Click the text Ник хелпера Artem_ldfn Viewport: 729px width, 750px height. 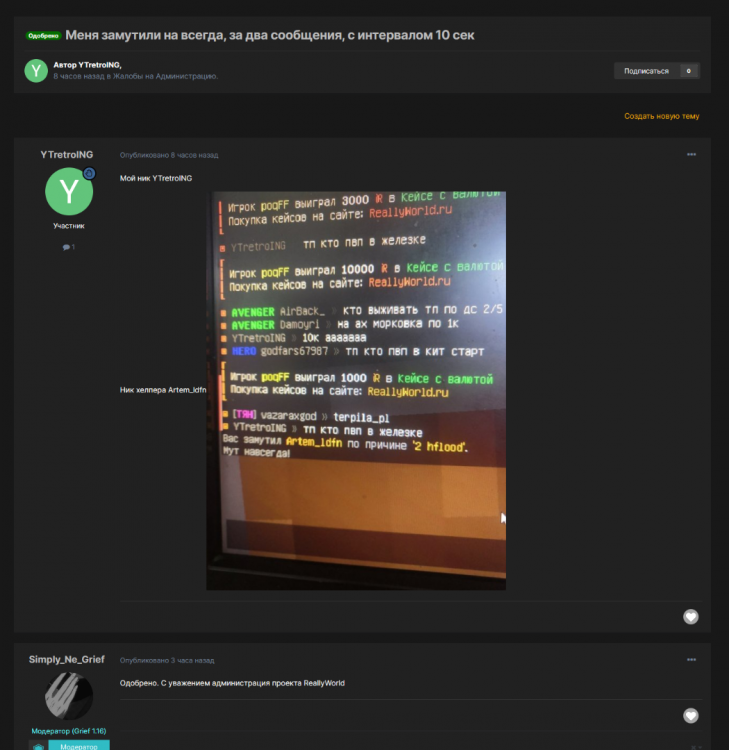[163, 390]
